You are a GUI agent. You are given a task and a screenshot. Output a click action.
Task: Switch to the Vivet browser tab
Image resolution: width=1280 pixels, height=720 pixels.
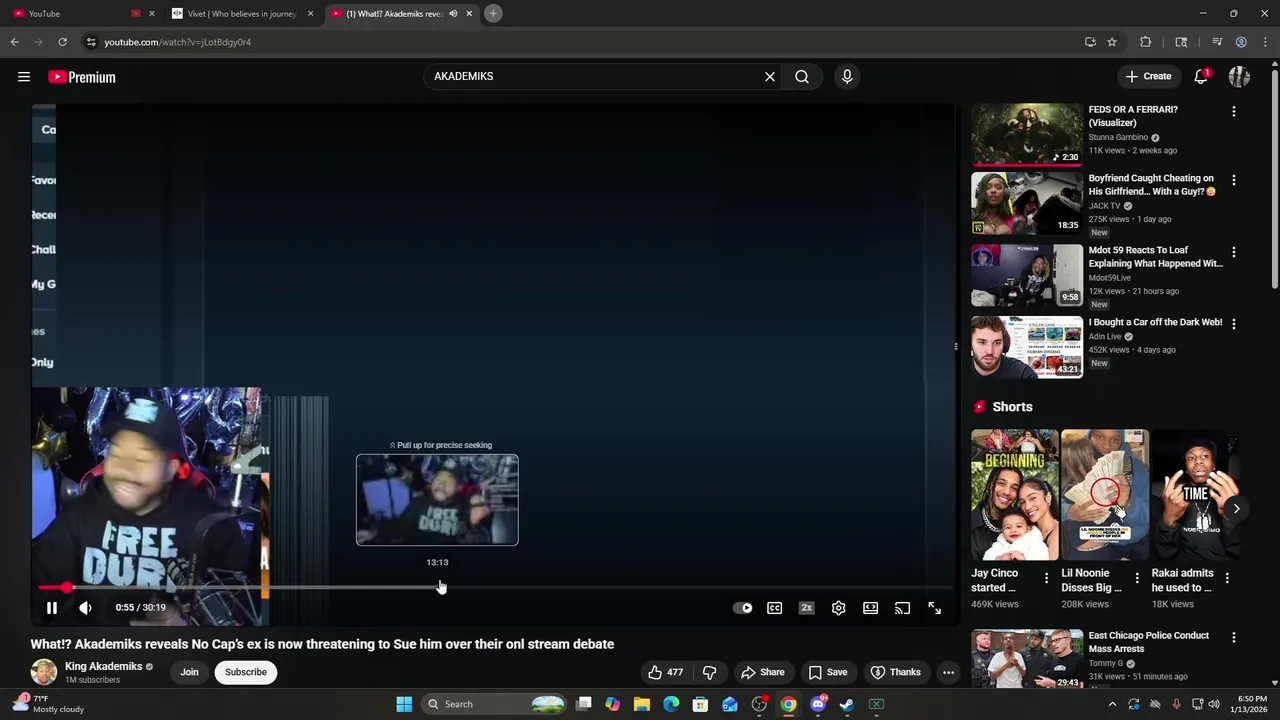coord(242,14)
